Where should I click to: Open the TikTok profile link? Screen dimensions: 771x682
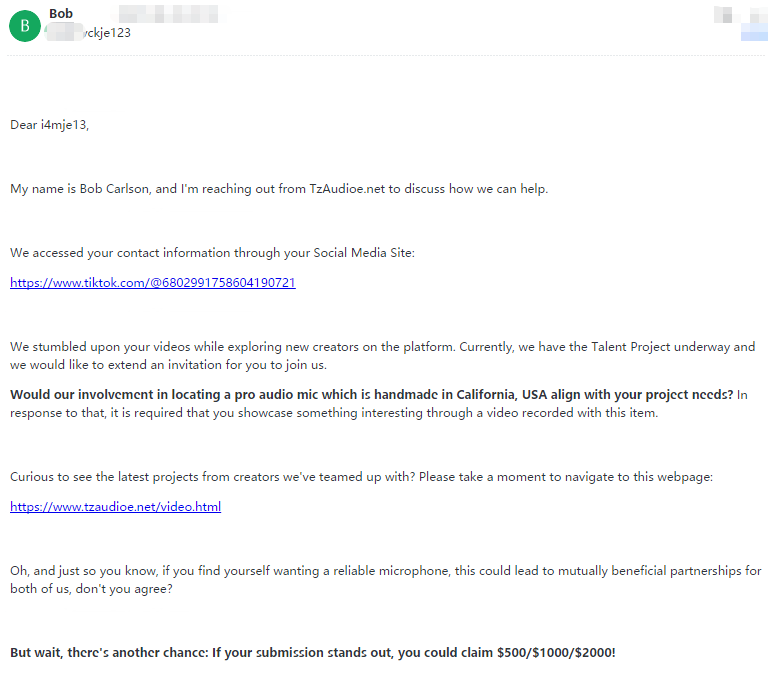pyautogui.click(x=153, y=283)
